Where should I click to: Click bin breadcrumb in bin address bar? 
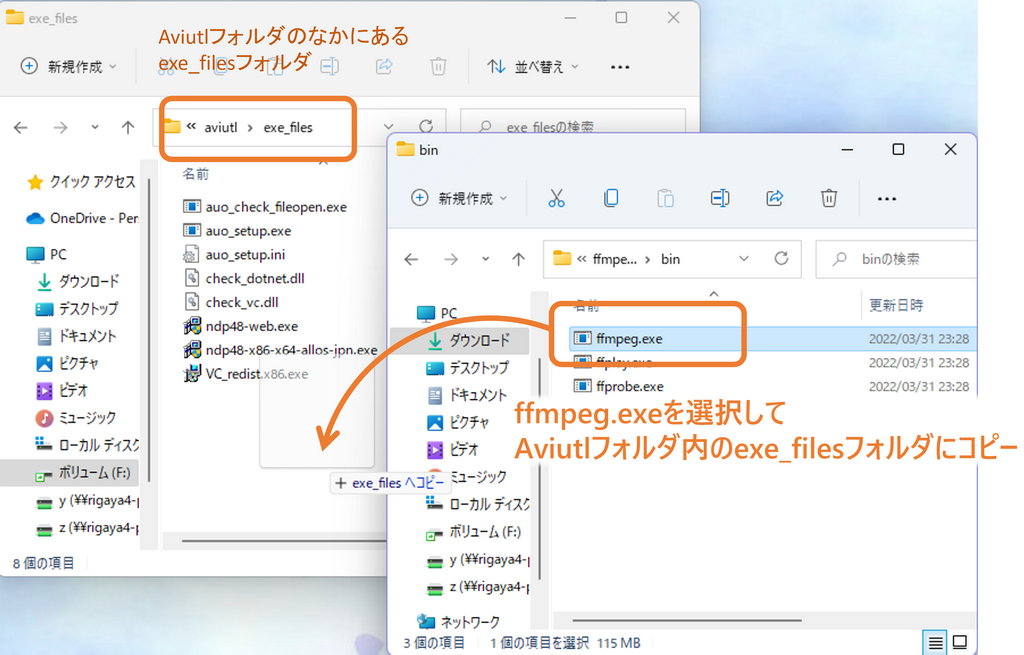[x=671, y=259]
